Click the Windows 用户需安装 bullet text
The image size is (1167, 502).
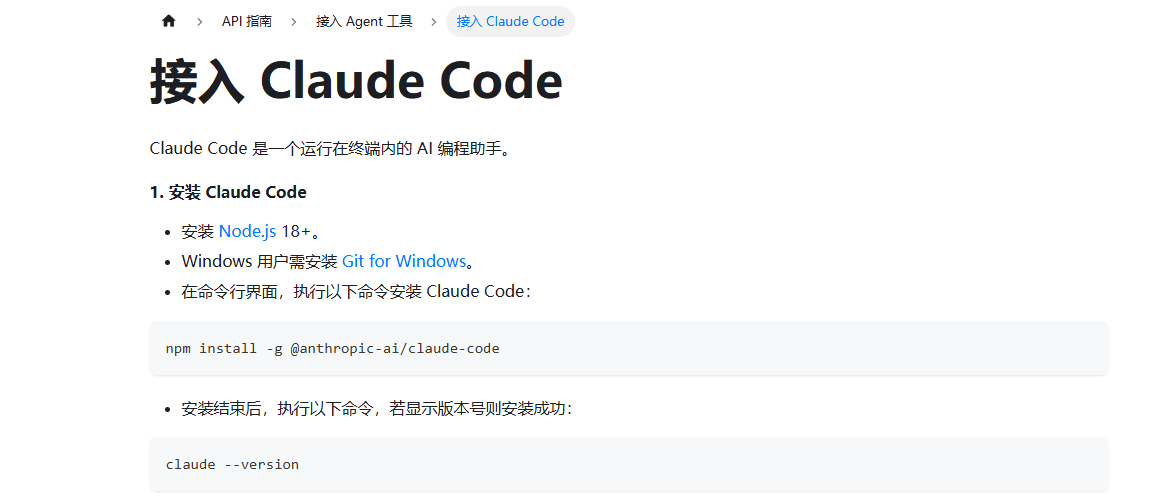click(328, 261)
